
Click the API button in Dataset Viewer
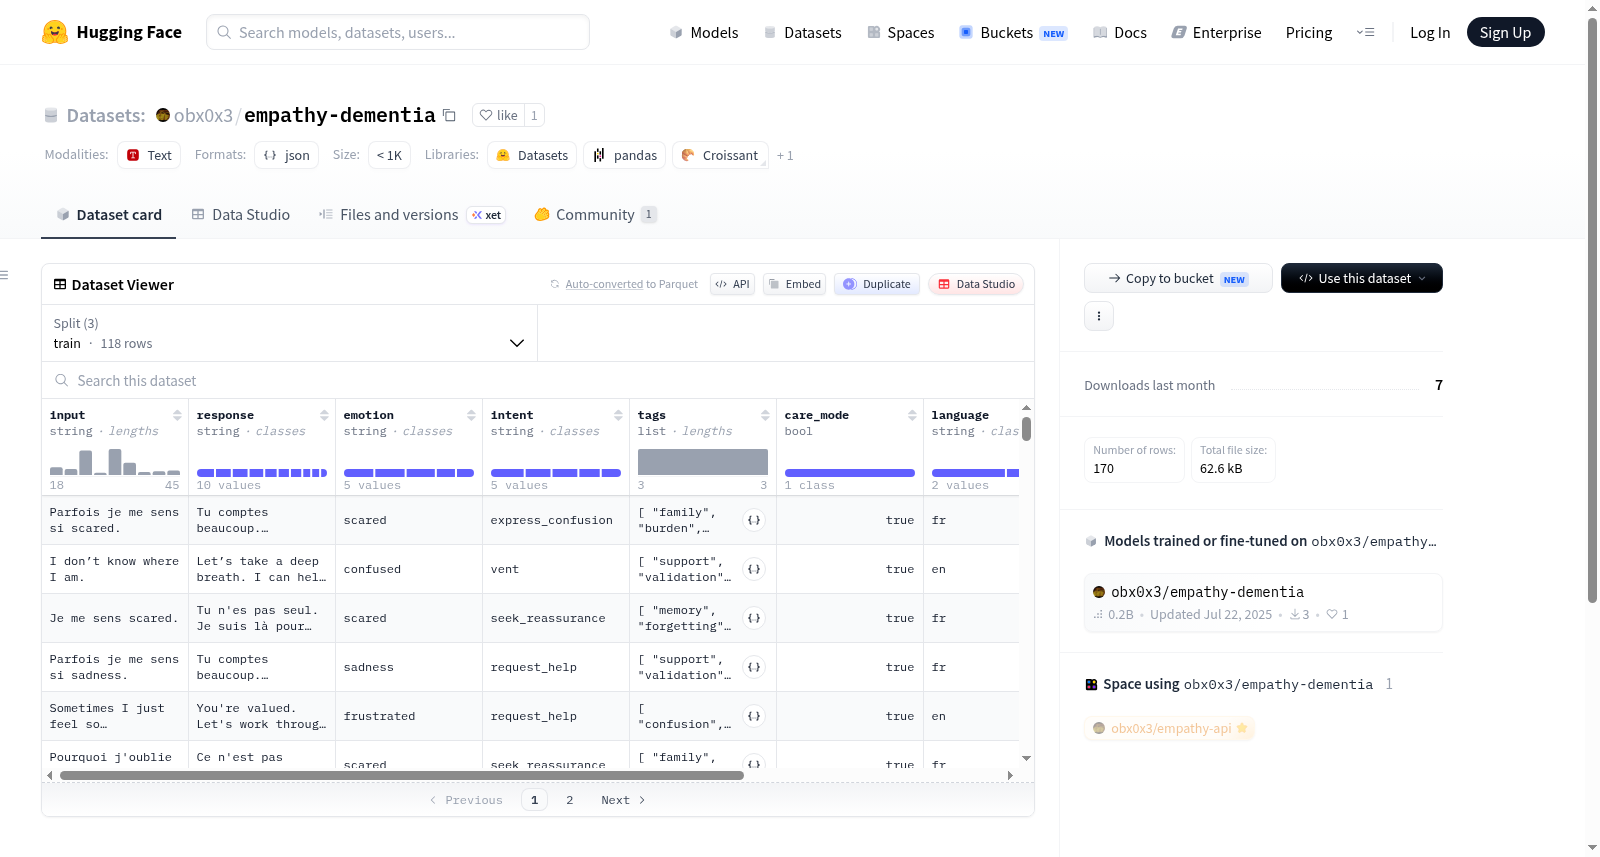[x=732, y=284]
